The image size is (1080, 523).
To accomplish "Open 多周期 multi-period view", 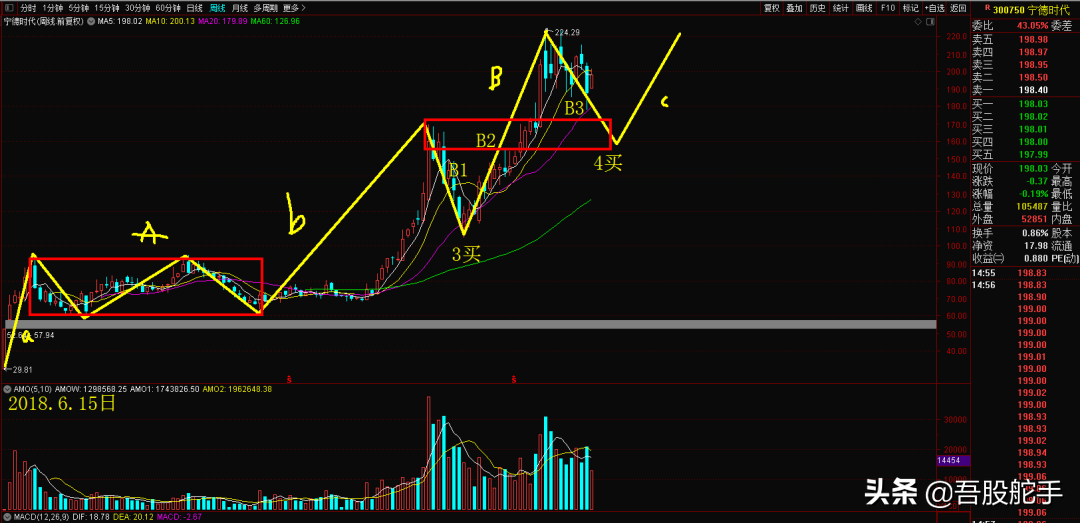I will click(x=266, y=8).
